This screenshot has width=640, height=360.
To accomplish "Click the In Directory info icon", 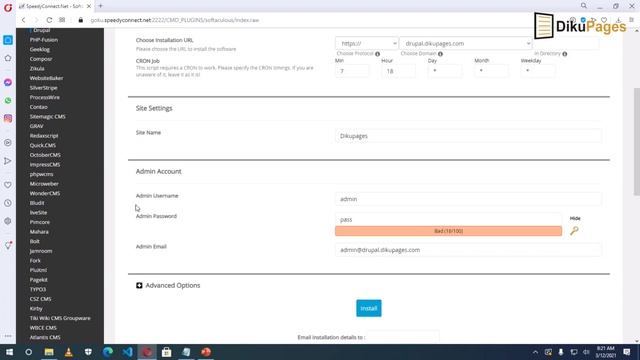I will click(x=565, y=54).
